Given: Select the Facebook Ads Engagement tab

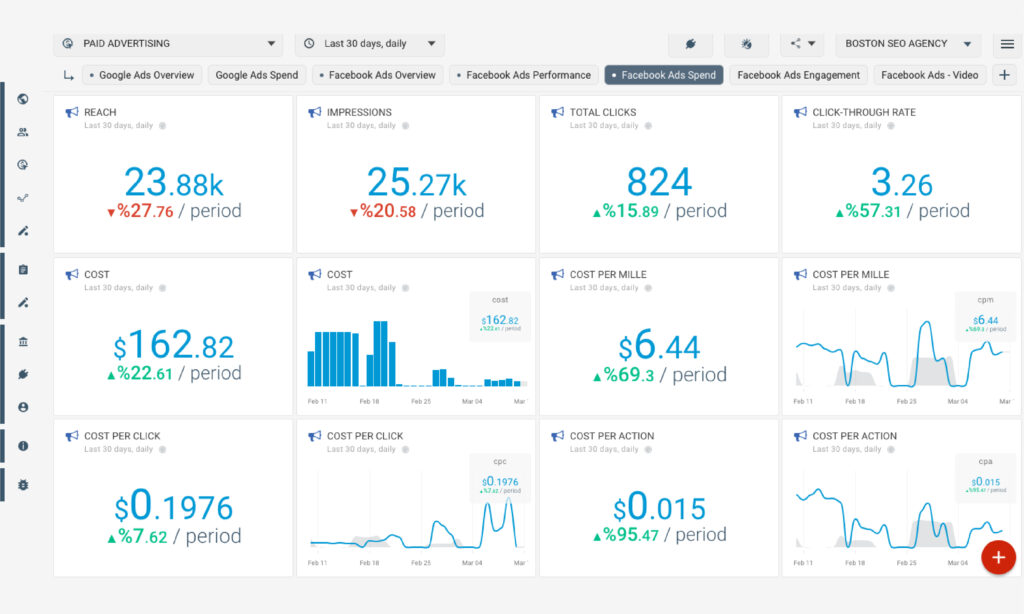Looking at the screenshot, I should pyautogui.click(x=798, y=75).
